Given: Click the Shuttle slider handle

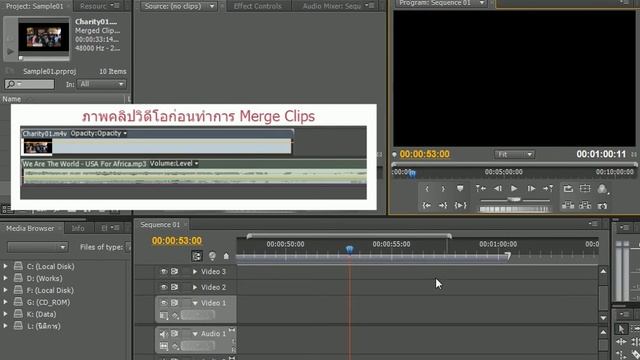Looking at the screenshot, I should 514,200.
